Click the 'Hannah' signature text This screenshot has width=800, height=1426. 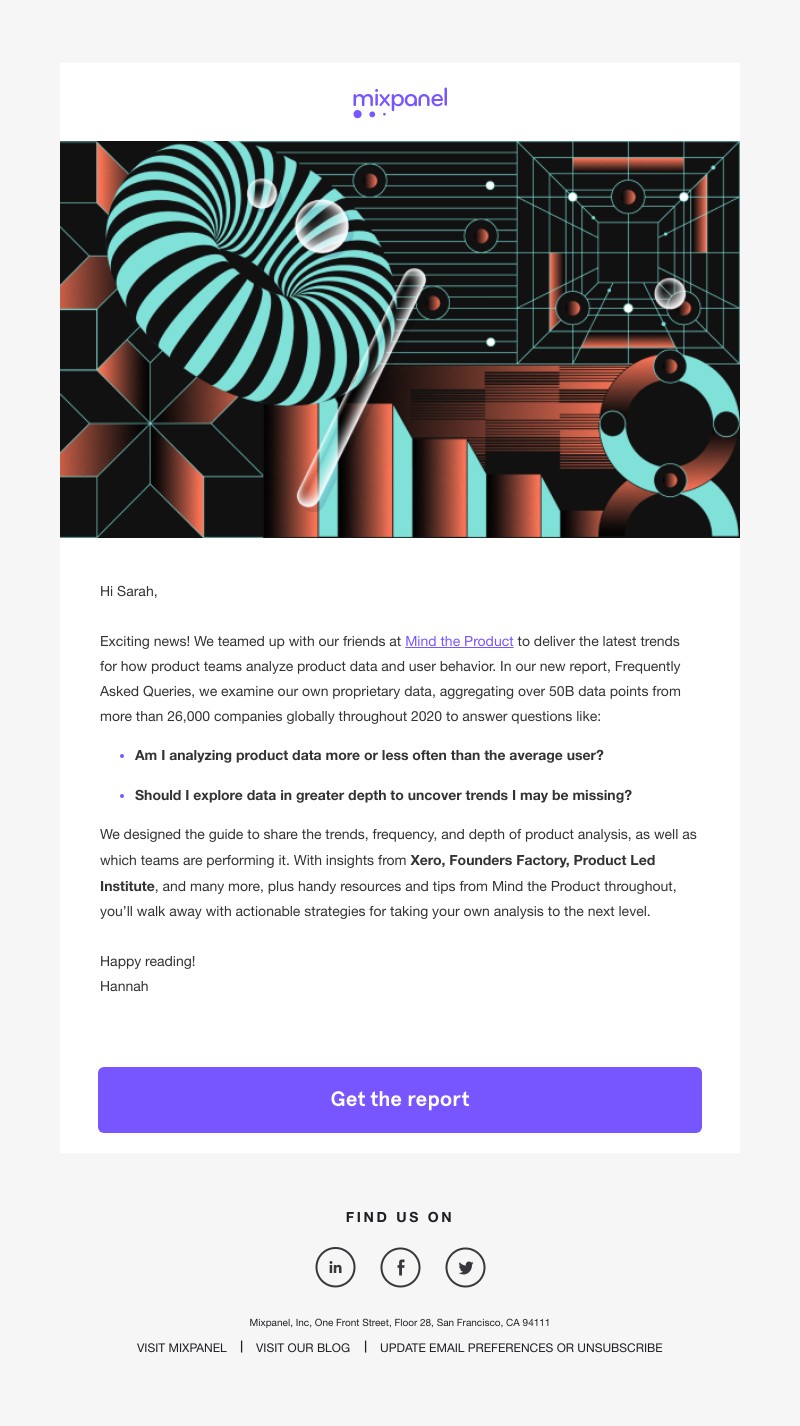click(124, 986)
